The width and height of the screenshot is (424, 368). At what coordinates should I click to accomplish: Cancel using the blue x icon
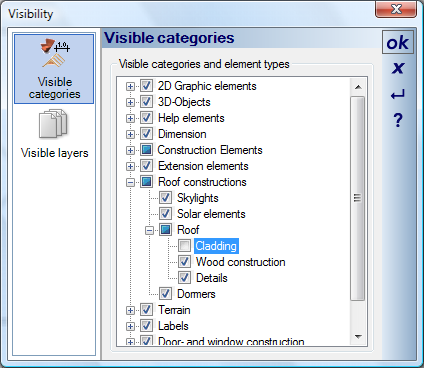398,68
